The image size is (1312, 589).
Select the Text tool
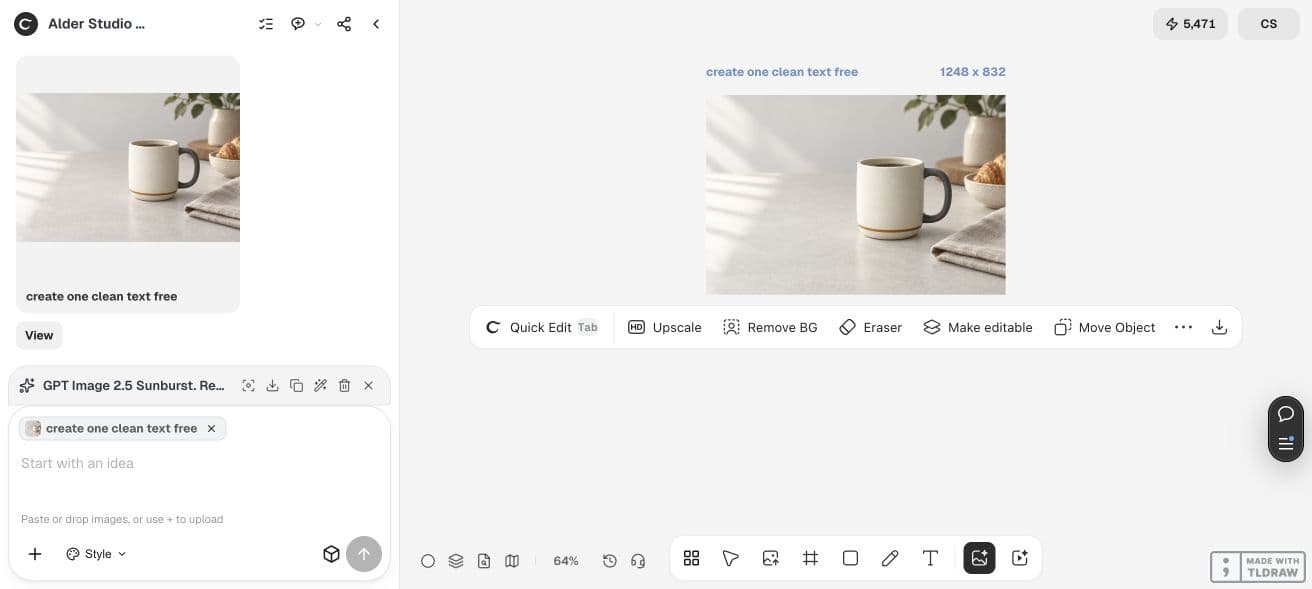(930, 558)
